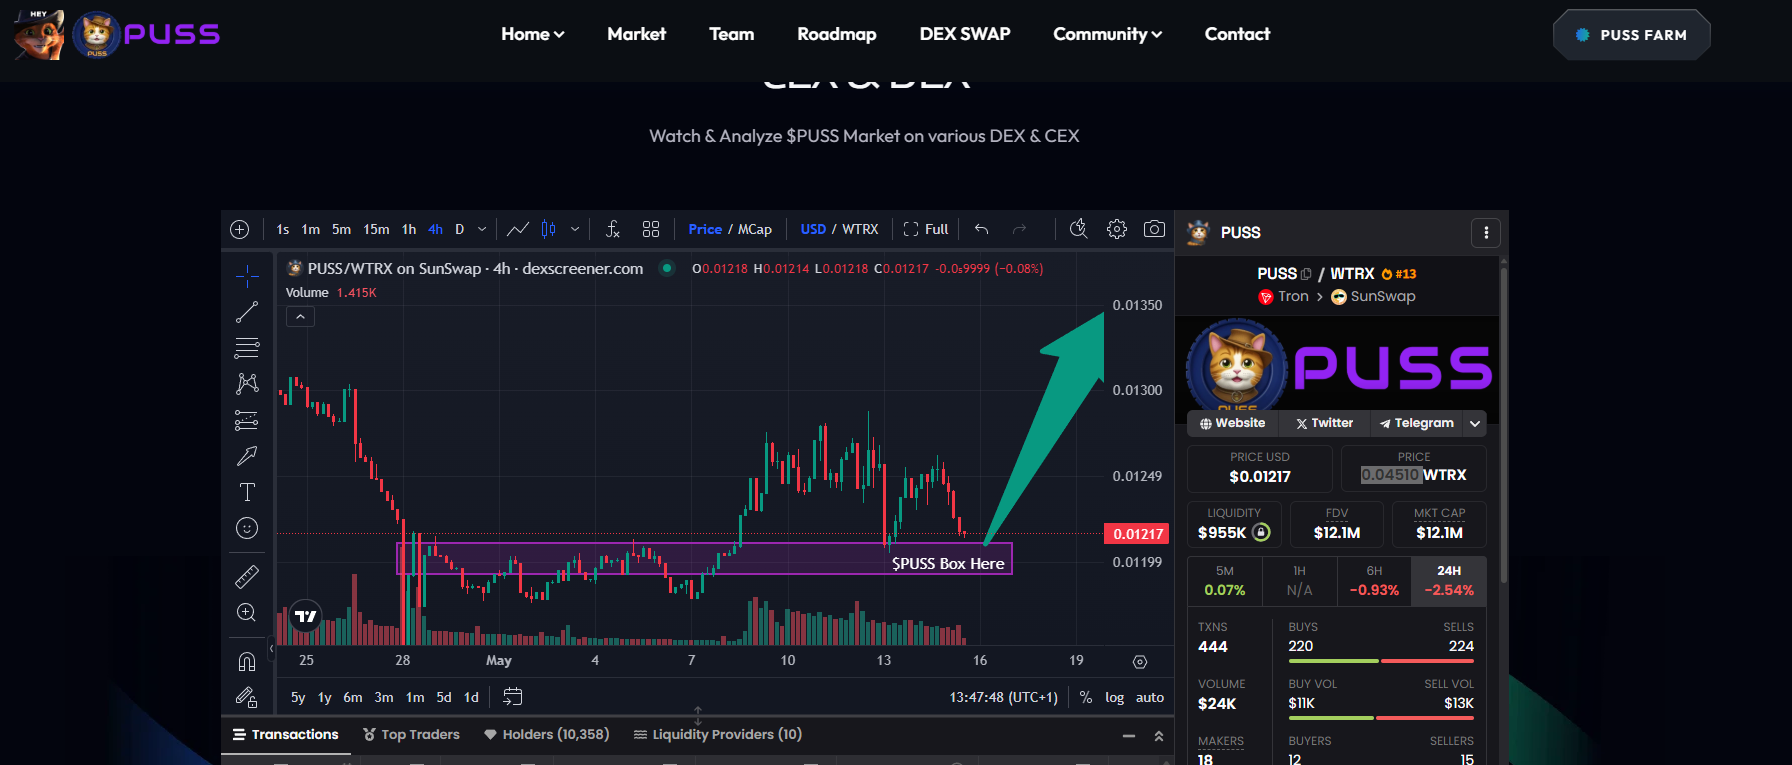Select the ruler measure tool
Viewport: 1792px width, 765px height.
coord(247,577)
